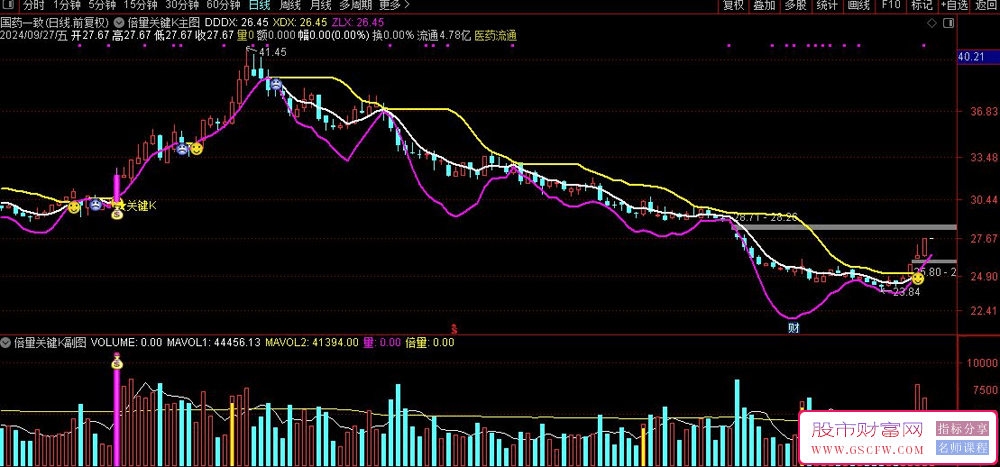Click the smiley face near 24.90 price
Viewport: 1000px width, 467px height.
(x=918, y=278)
